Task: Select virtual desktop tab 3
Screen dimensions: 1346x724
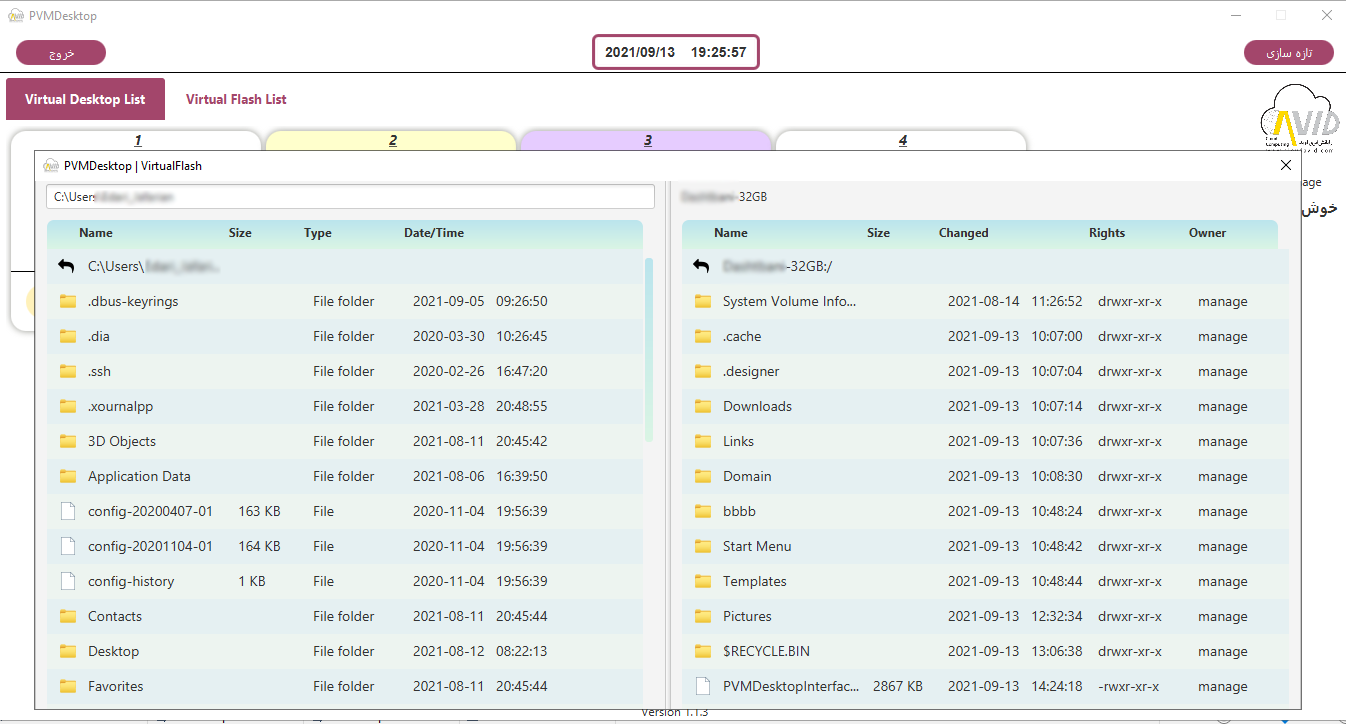Action: coord(648,140)
